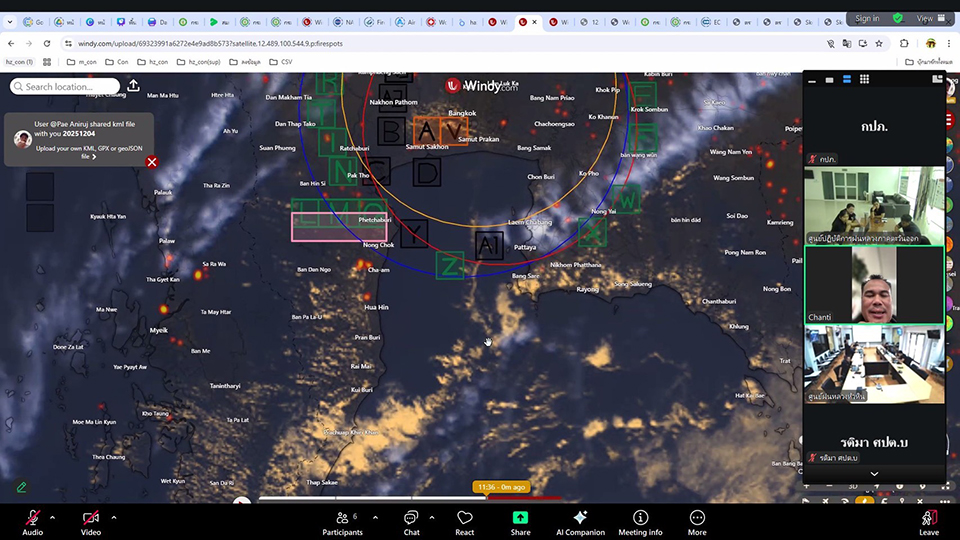Expand audio options arrow next to Audio
Viewport: 960px width, 540px height.
pyautogui.click(x=52, y=517)
